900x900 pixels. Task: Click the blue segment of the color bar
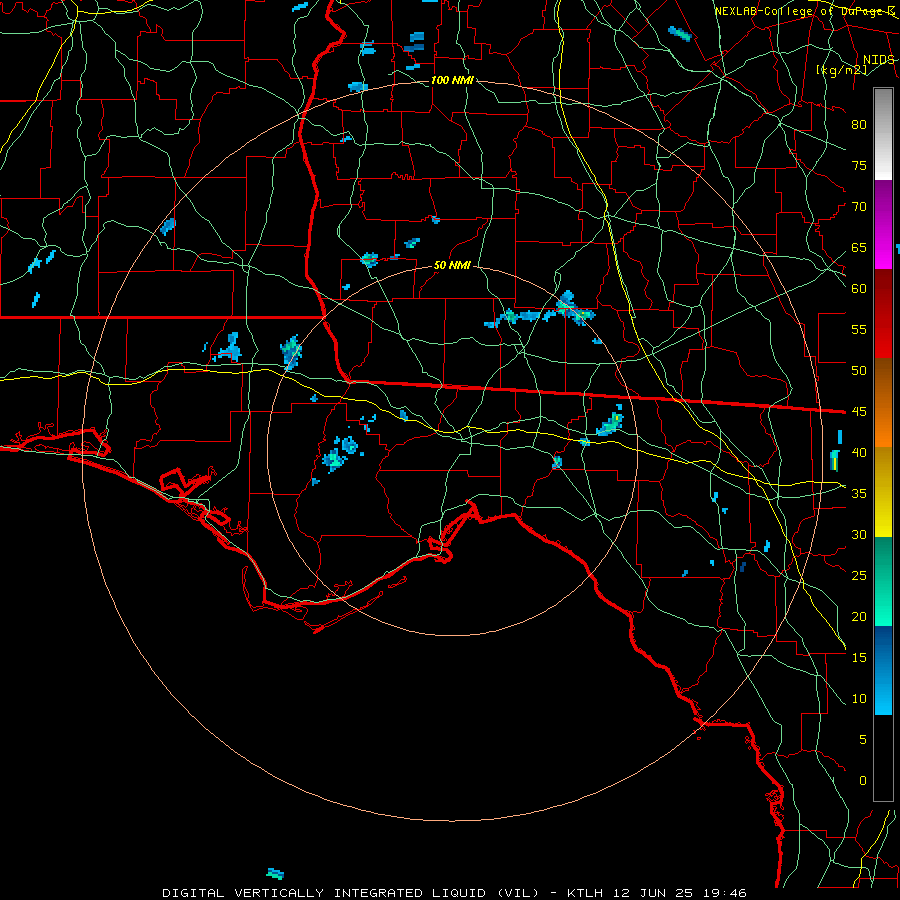tap(883, 670)
